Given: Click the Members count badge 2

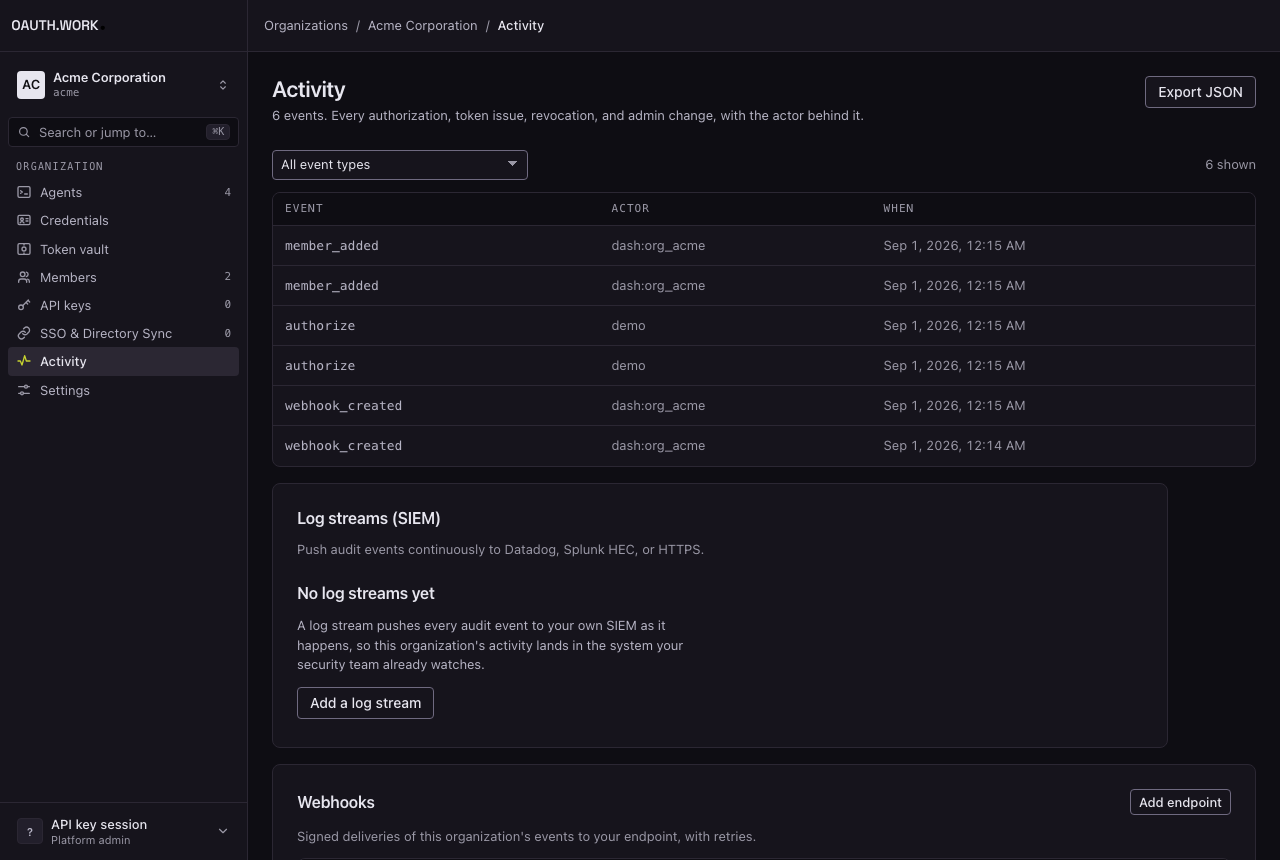Looking at the screenshot, I should (x=227, y=277).
